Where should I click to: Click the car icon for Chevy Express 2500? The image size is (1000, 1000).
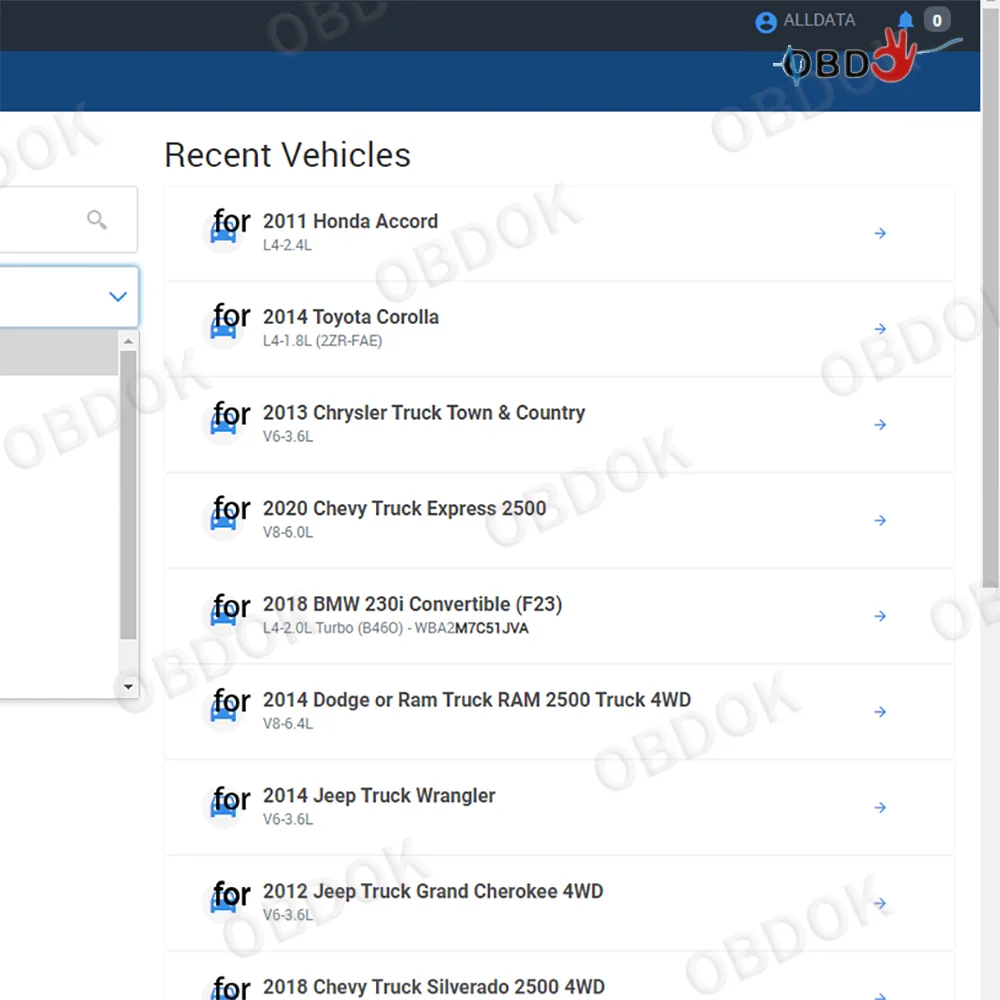tap(224, 521)
